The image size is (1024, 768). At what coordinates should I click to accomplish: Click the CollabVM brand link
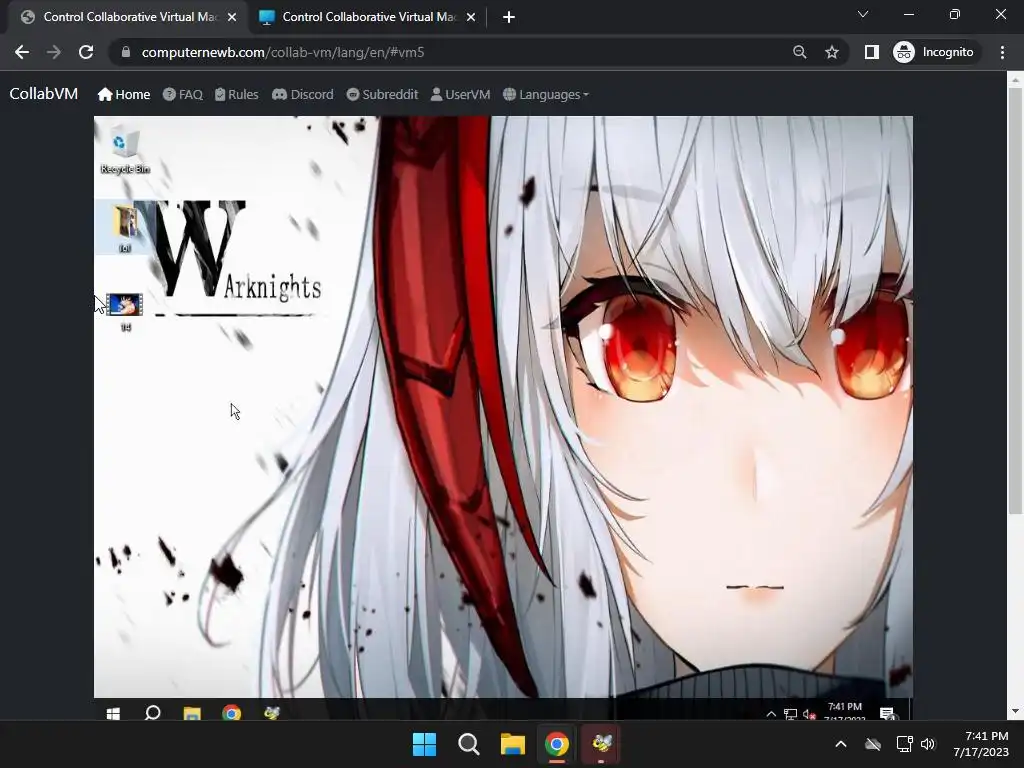(44, 94)
